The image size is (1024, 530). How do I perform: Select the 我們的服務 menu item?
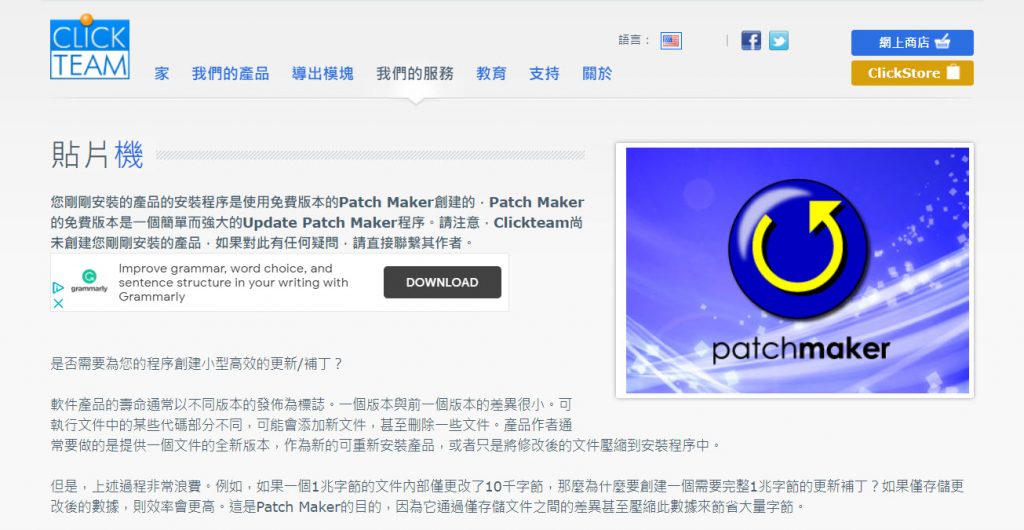tap(414, 73)
